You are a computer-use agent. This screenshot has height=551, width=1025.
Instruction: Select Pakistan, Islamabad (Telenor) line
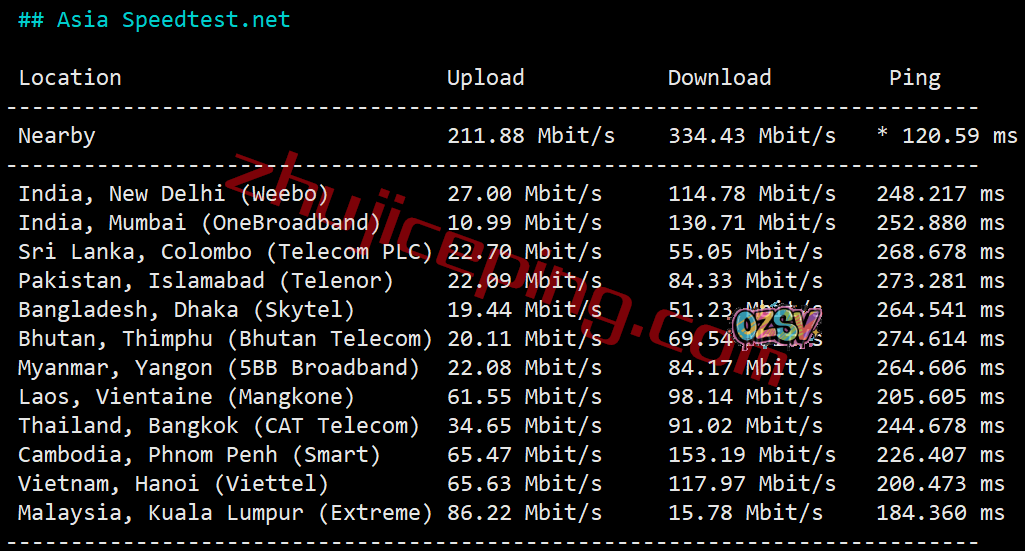click(x=206, y=281)
